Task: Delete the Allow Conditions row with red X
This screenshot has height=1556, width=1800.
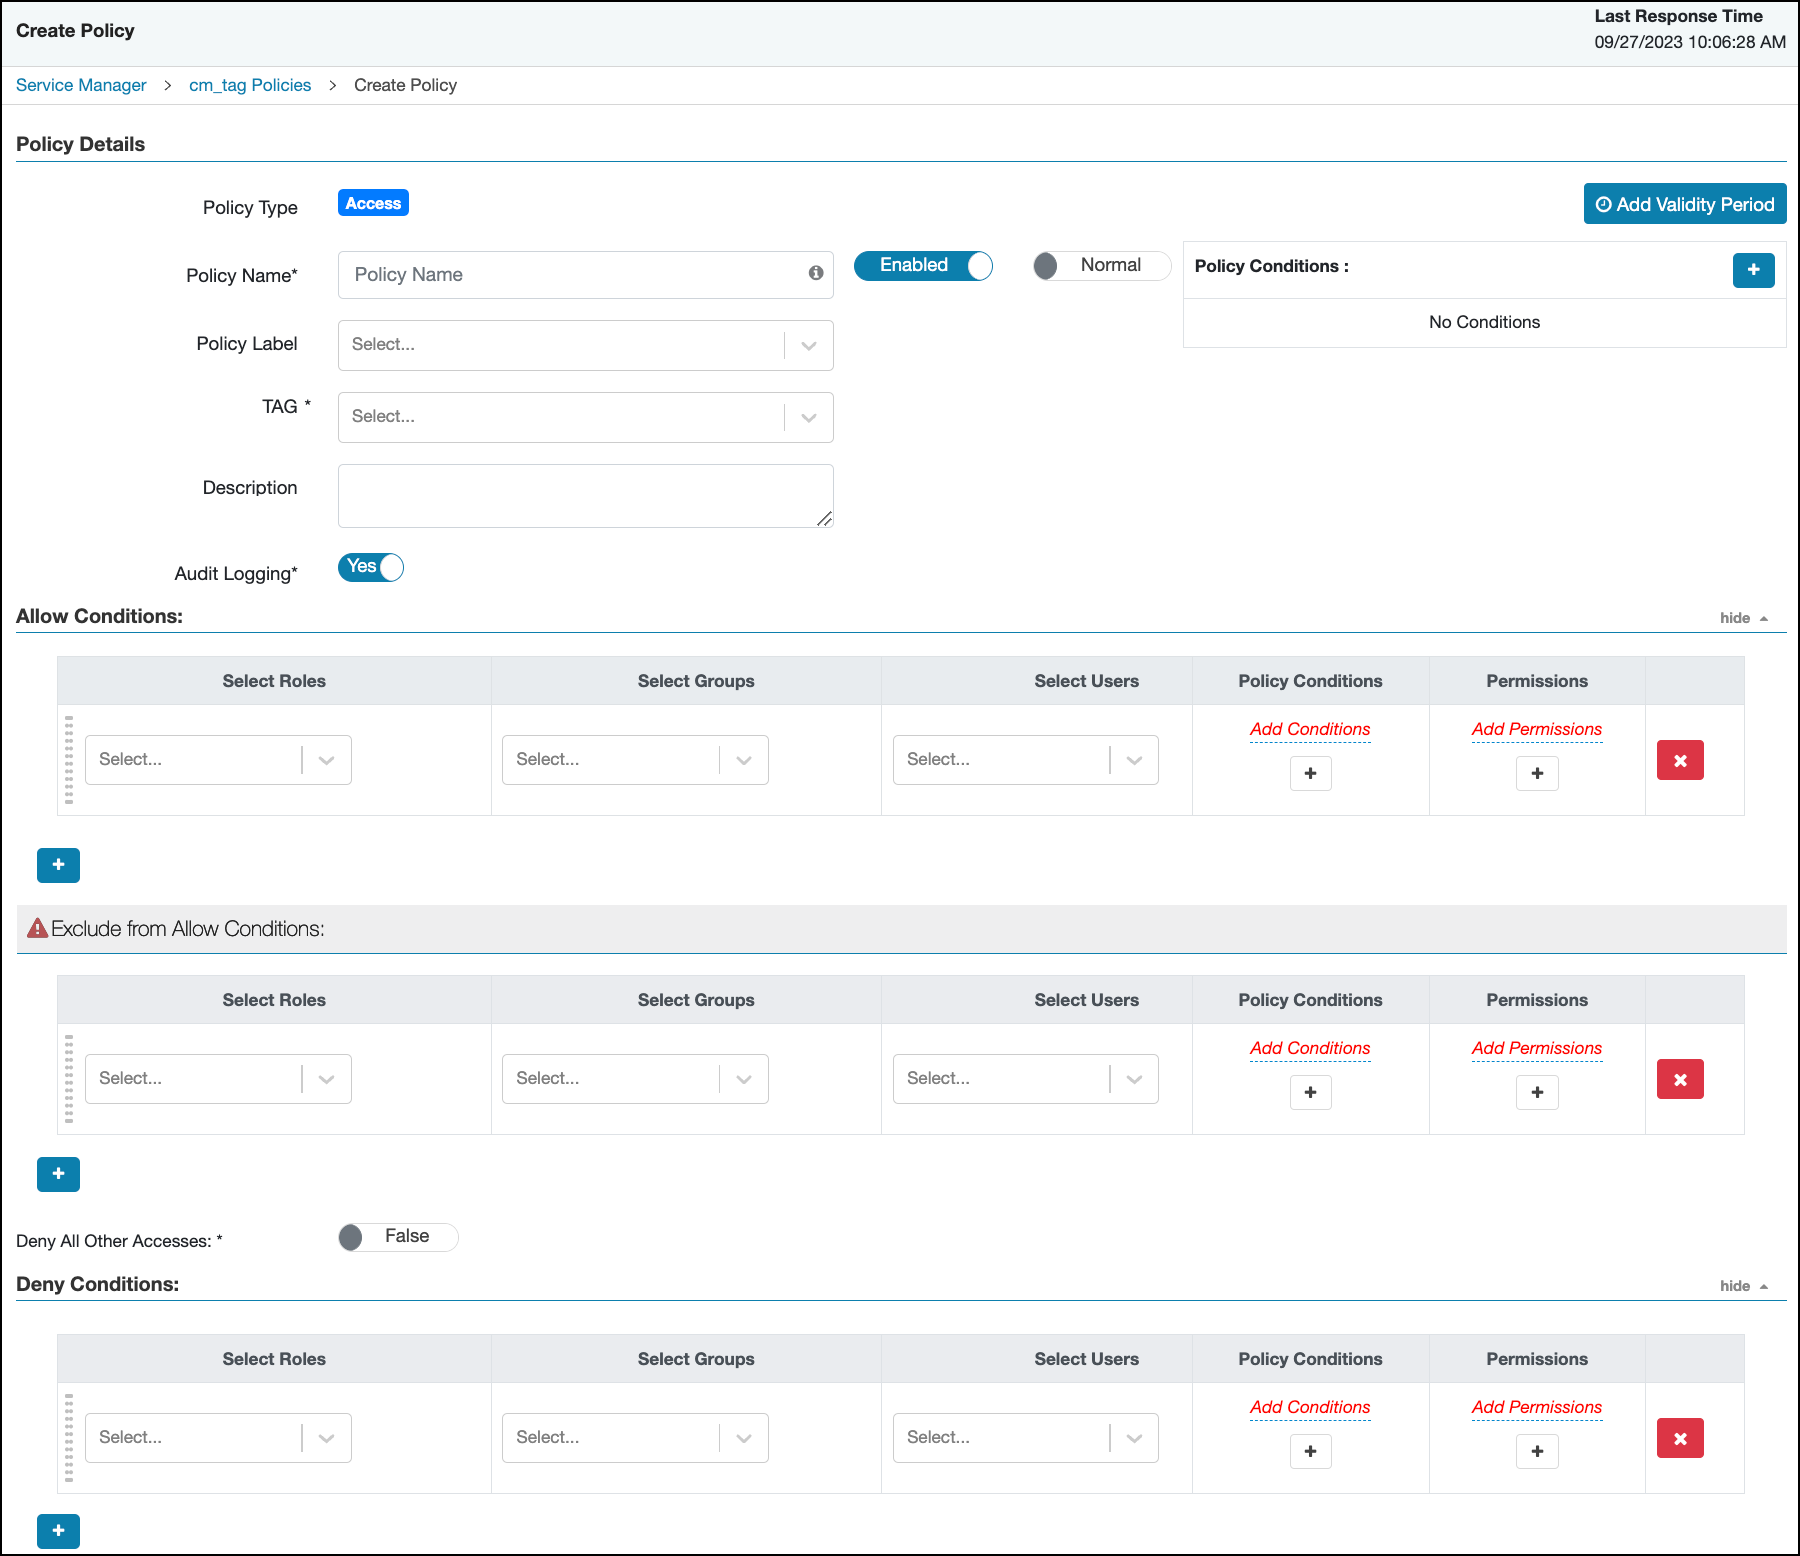Action: [x=1680, y=760]
